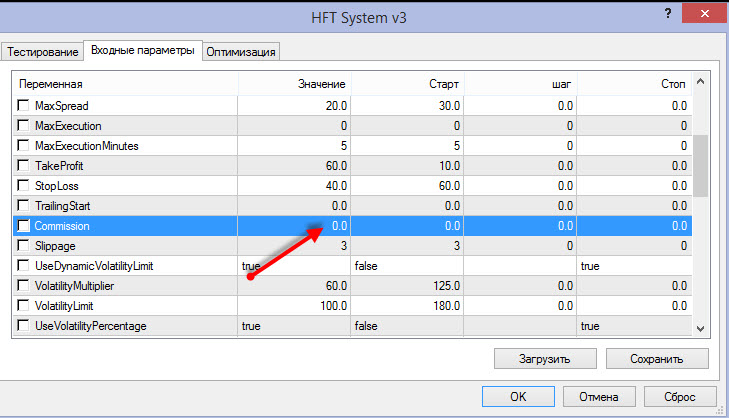Enable the MaxSpread optimization checkbox
Viewport: 729px width, 418px height.
point(25,106)
